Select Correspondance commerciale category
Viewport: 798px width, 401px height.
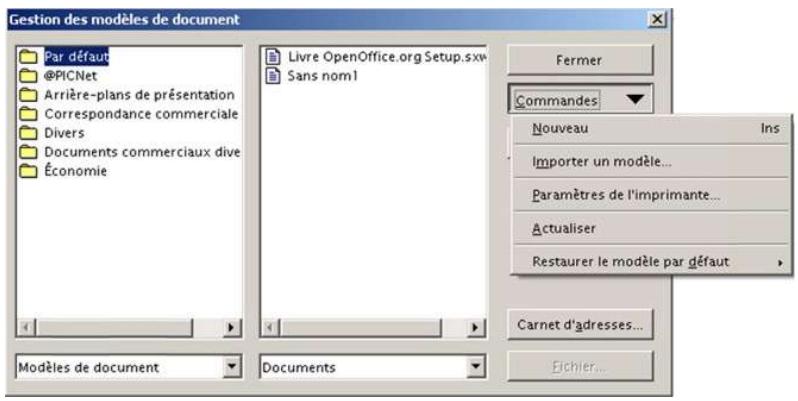[141, 114]
